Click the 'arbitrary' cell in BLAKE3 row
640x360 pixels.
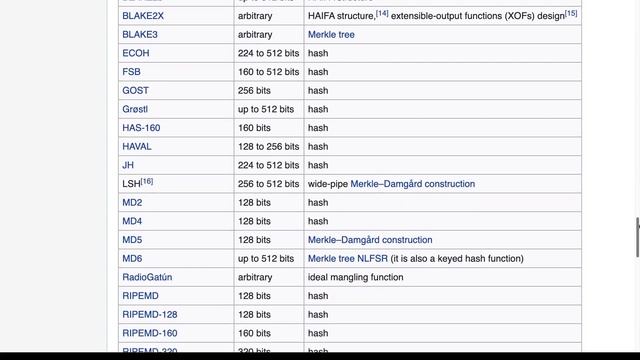click(x=269, y=35)
